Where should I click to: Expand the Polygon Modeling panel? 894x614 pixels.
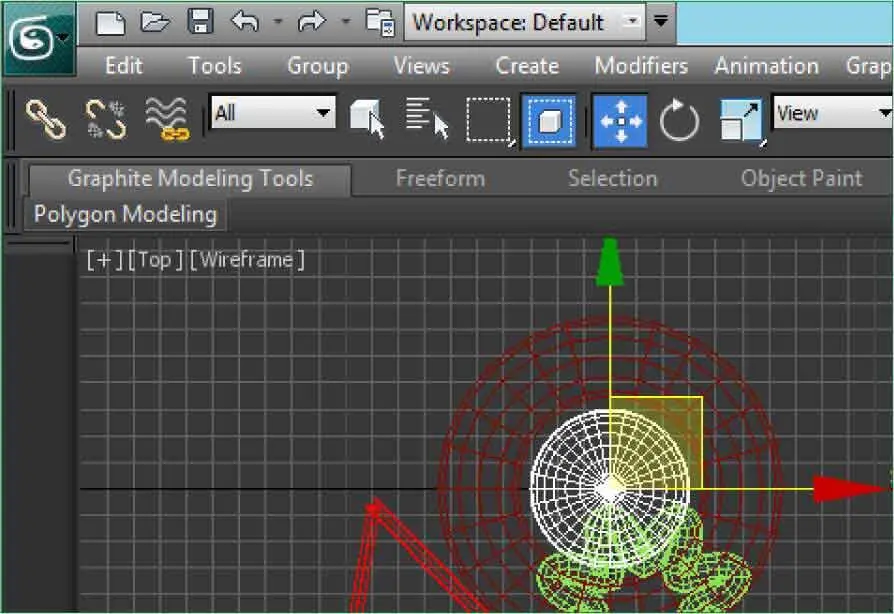(125, 215)
